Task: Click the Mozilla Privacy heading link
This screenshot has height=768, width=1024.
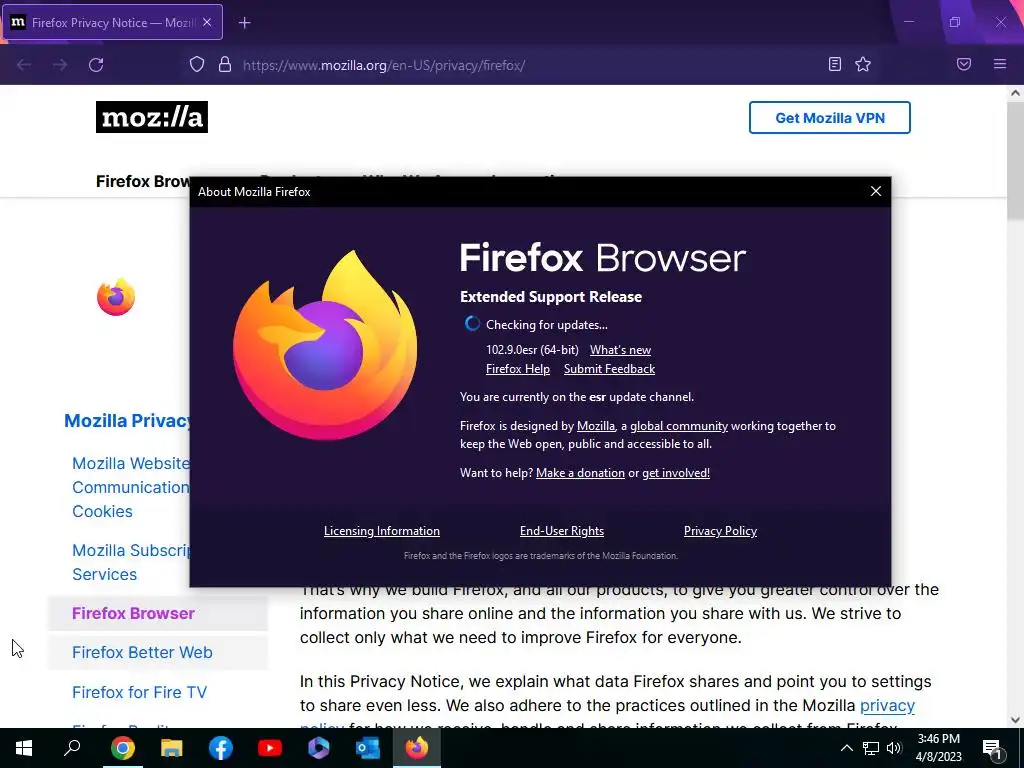Action: (x=127, y=421)
